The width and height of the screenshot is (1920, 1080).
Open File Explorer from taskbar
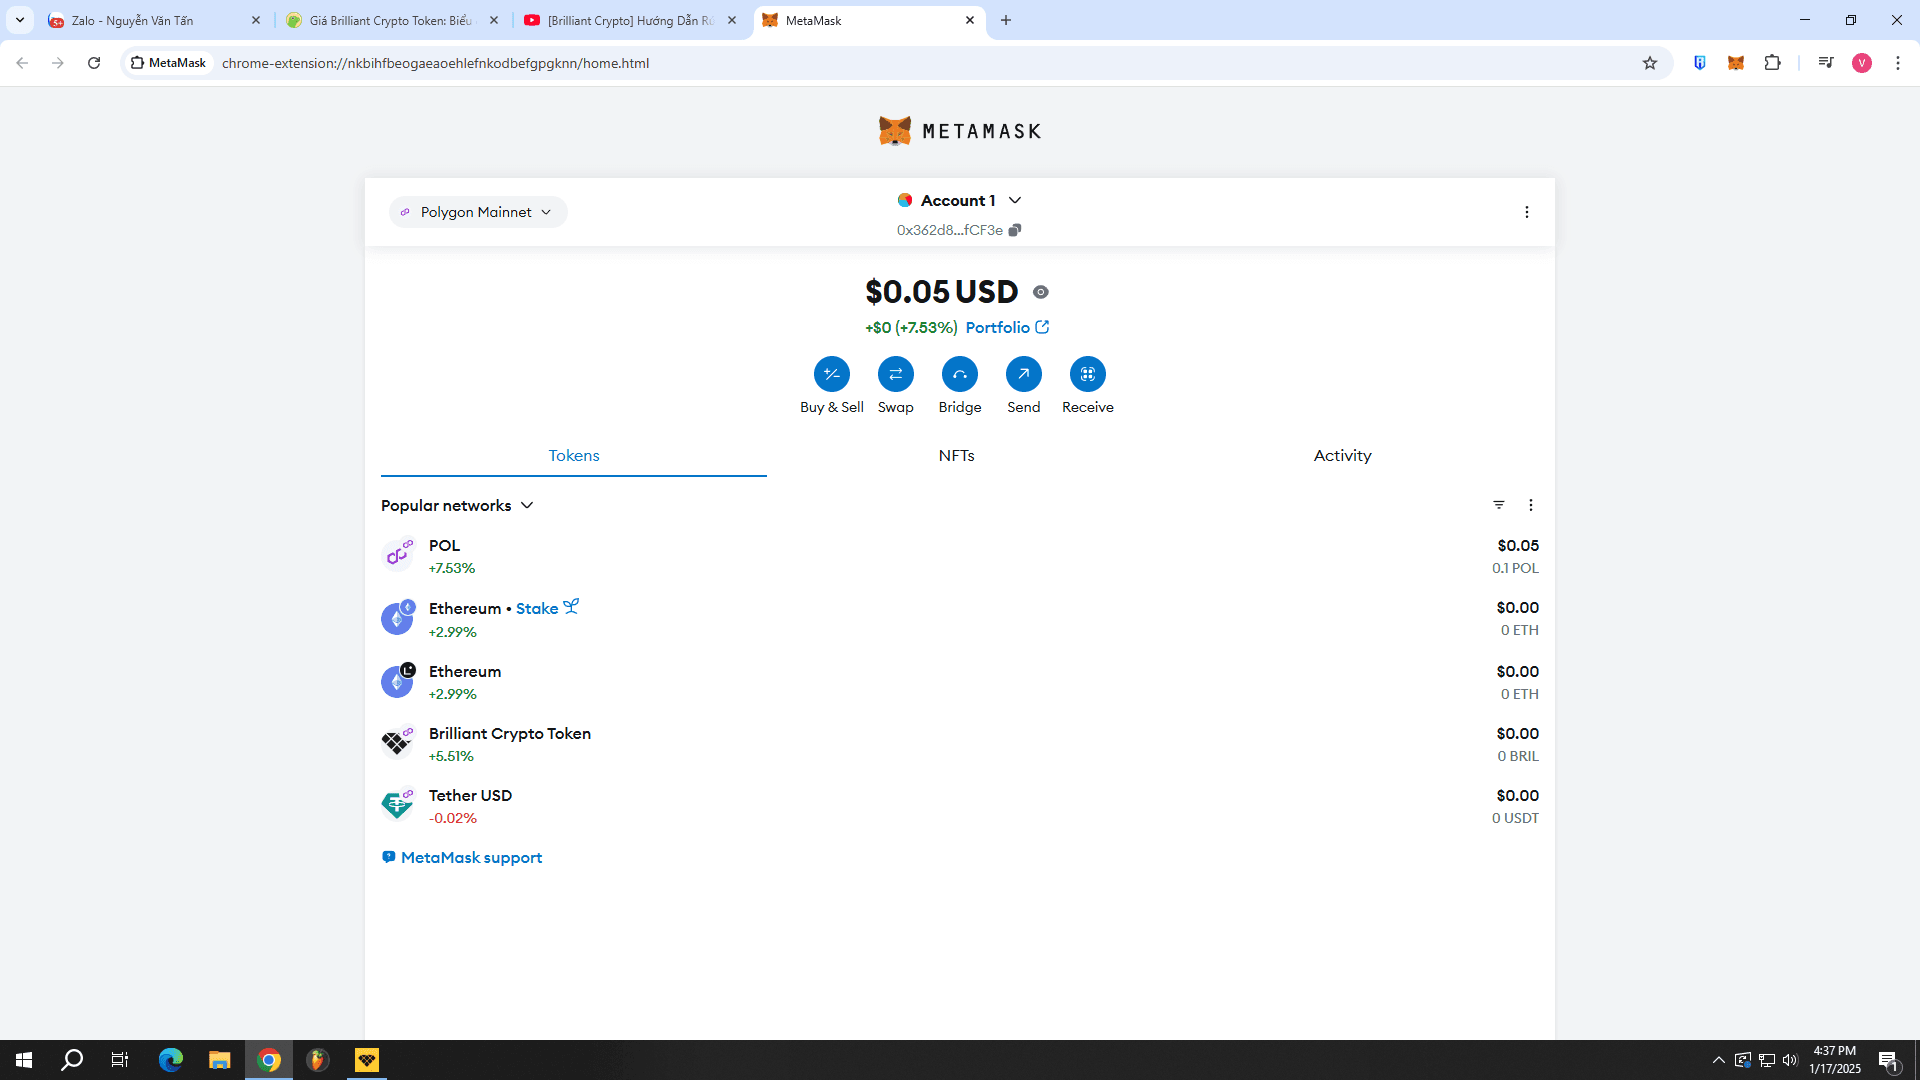[x=220, y=1060]
